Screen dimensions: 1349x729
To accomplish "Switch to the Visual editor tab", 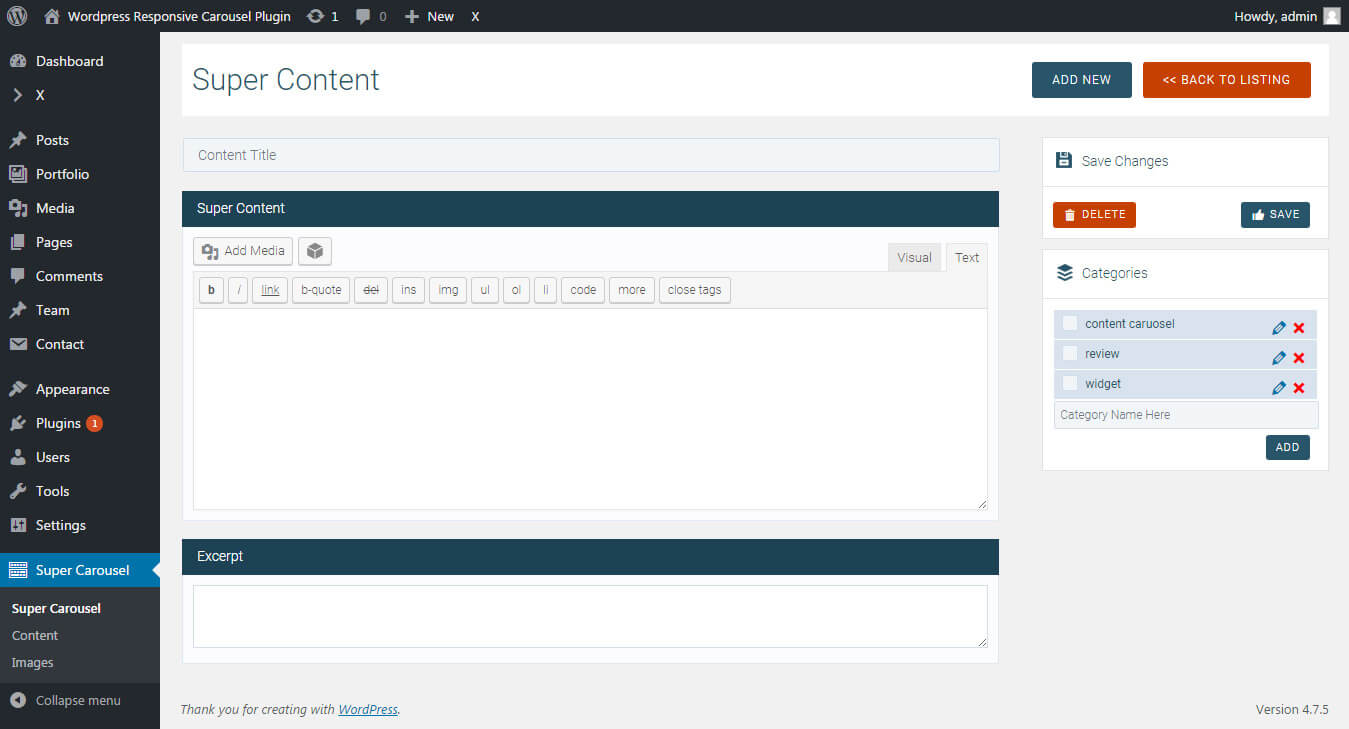I will 914,257.
